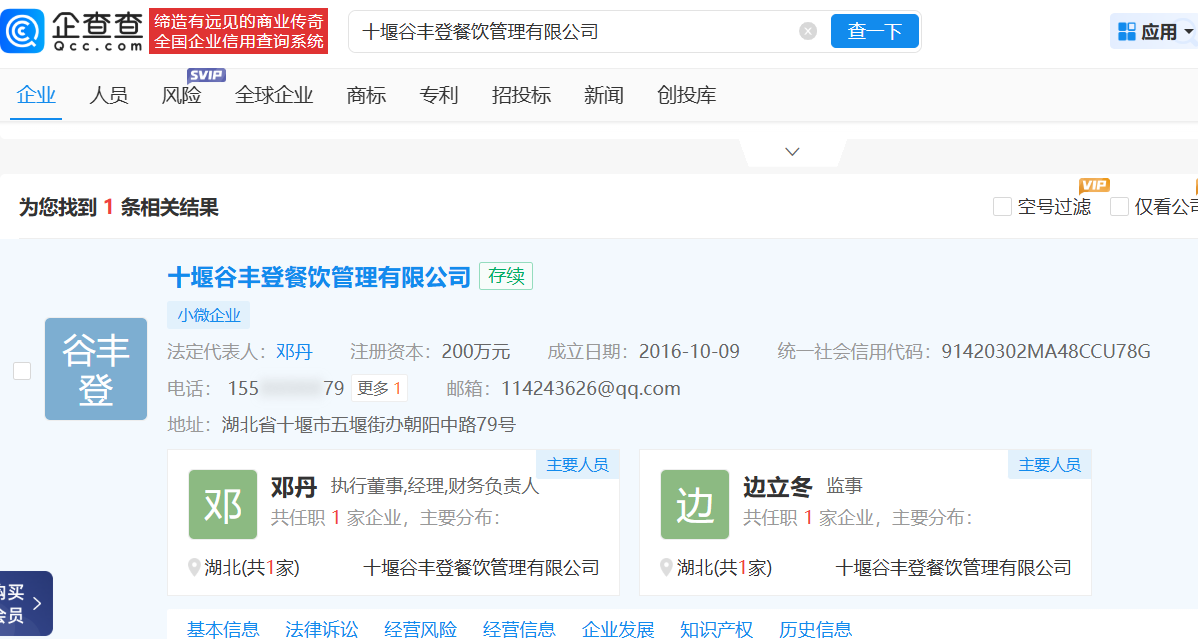Enable the 空号过滤 checkbox
The image size is (1198, 639).
point(1002,206)
